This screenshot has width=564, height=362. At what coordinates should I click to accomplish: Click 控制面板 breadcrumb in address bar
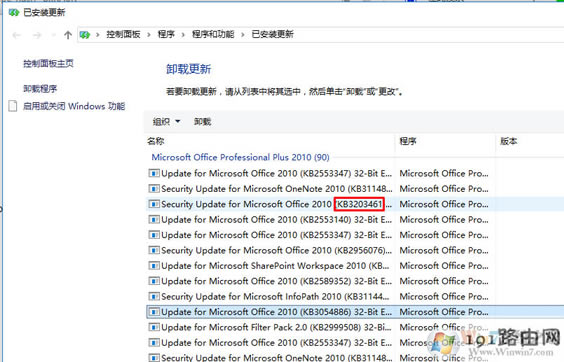click(x=123, y=35)
